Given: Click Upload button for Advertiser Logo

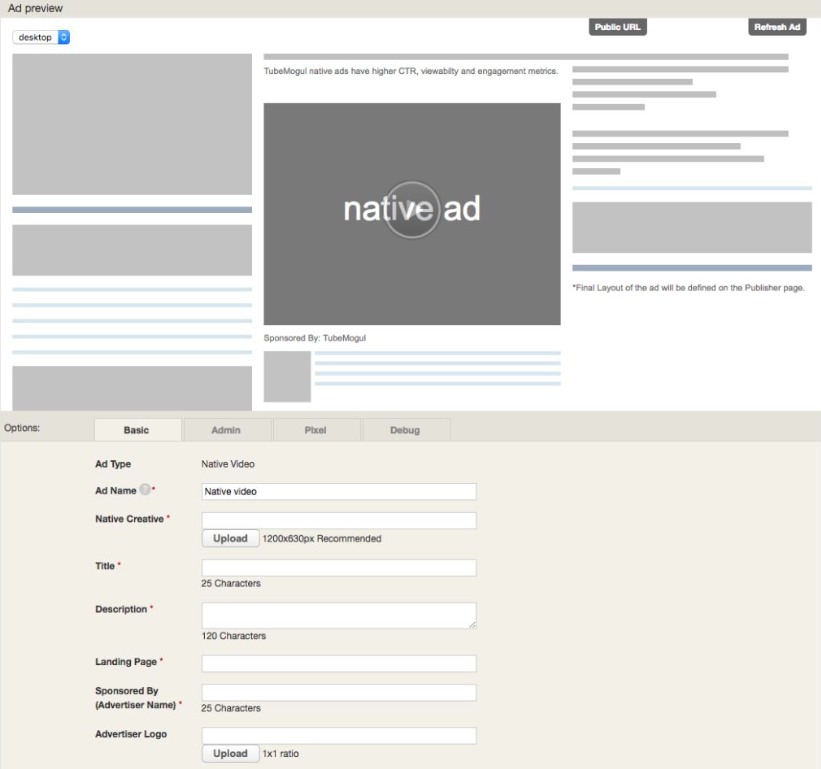Looking at the screenshot, I should pos(230,753).
